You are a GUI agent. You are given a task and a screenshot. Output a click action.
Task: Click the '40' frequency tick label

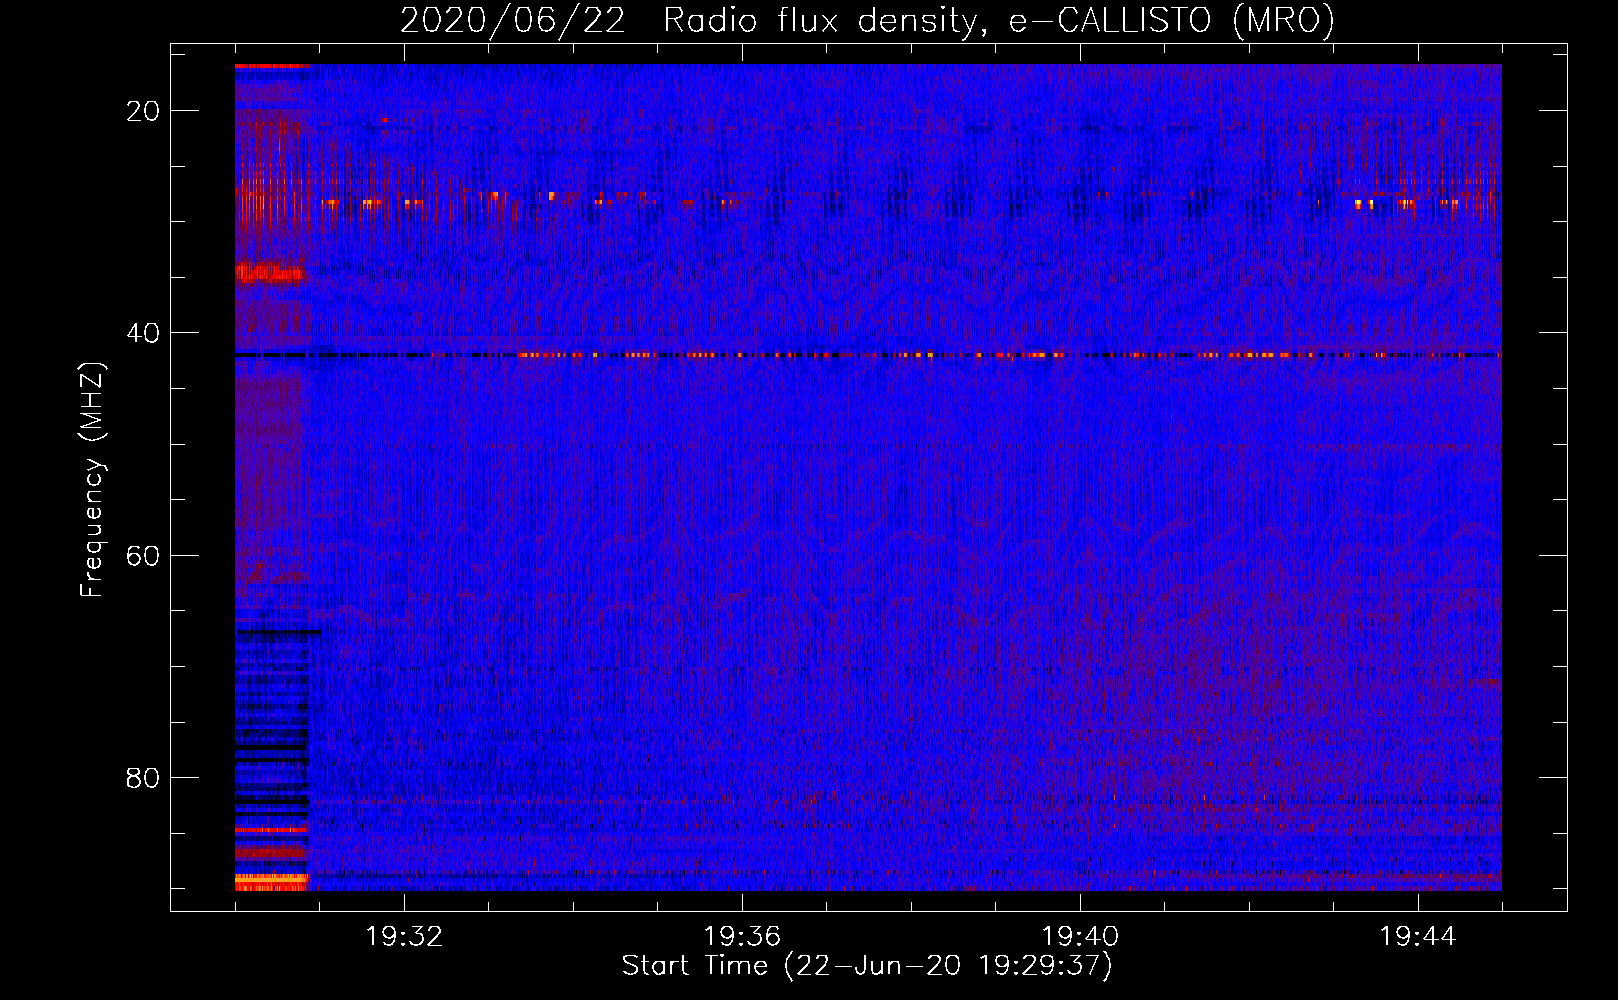(x=143, y=333)
